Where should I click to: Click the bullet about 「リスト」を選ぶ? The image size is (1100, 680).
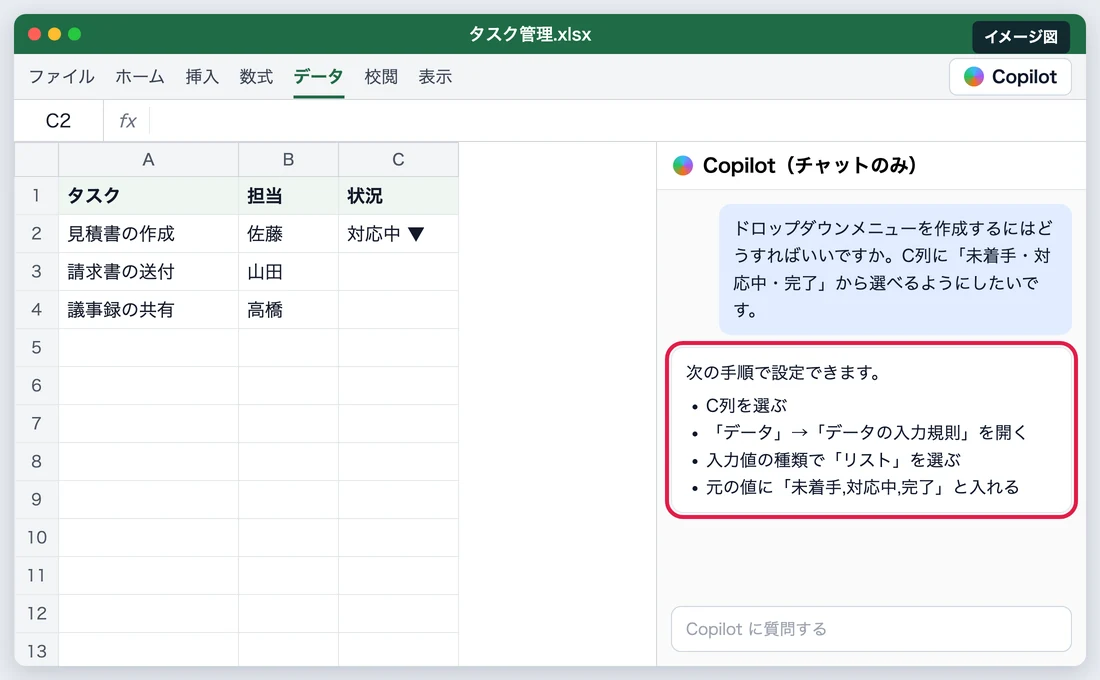pyautogui.click(x=833, y=460)
